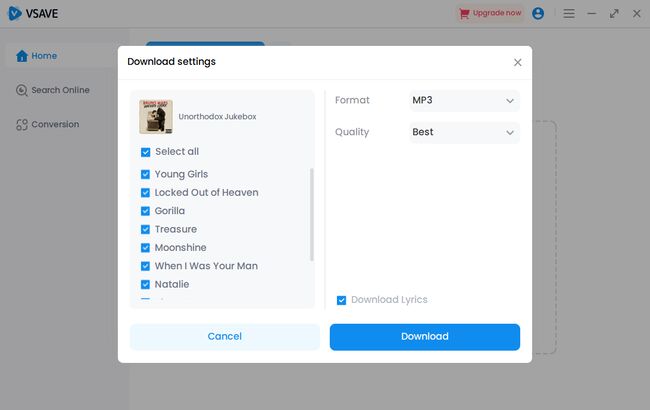Click the VSAVE logo icon
The height and width of the screenshot is (410, 650).
pos(15,13)
